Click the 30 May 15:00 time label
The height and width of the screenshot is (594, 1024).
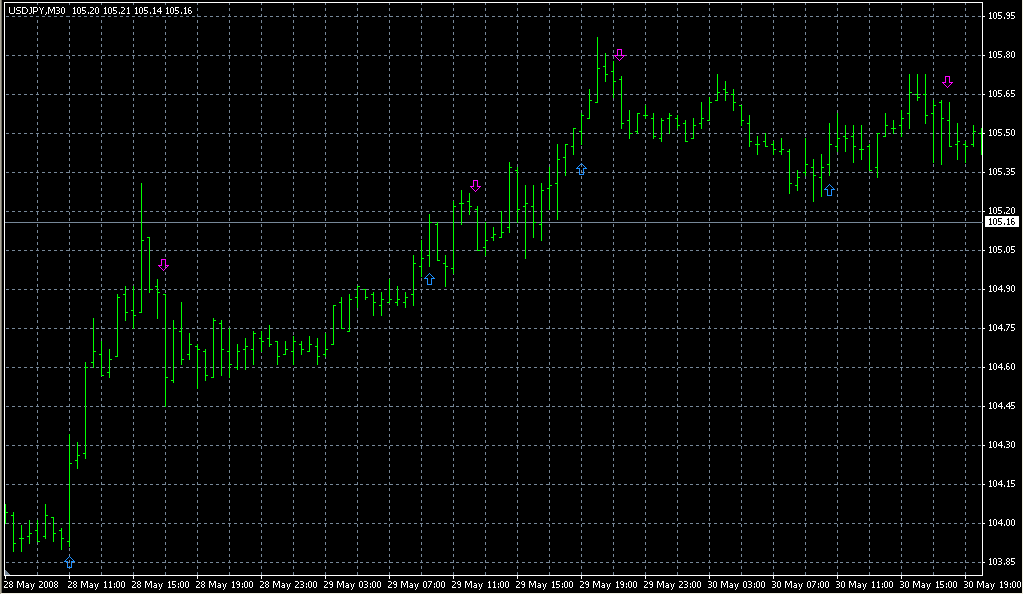click(x=928, y=585)
